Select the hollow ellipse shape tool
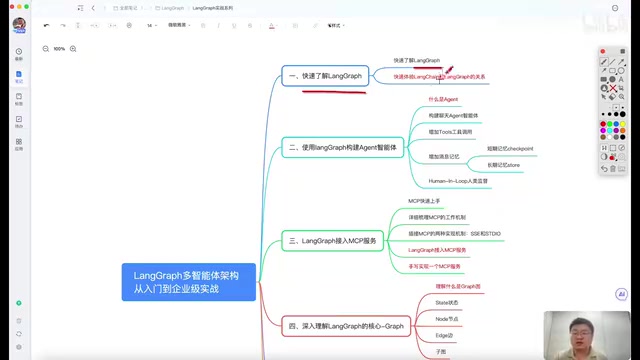This screenshot has height=360, width=640. tap(621, 71)
